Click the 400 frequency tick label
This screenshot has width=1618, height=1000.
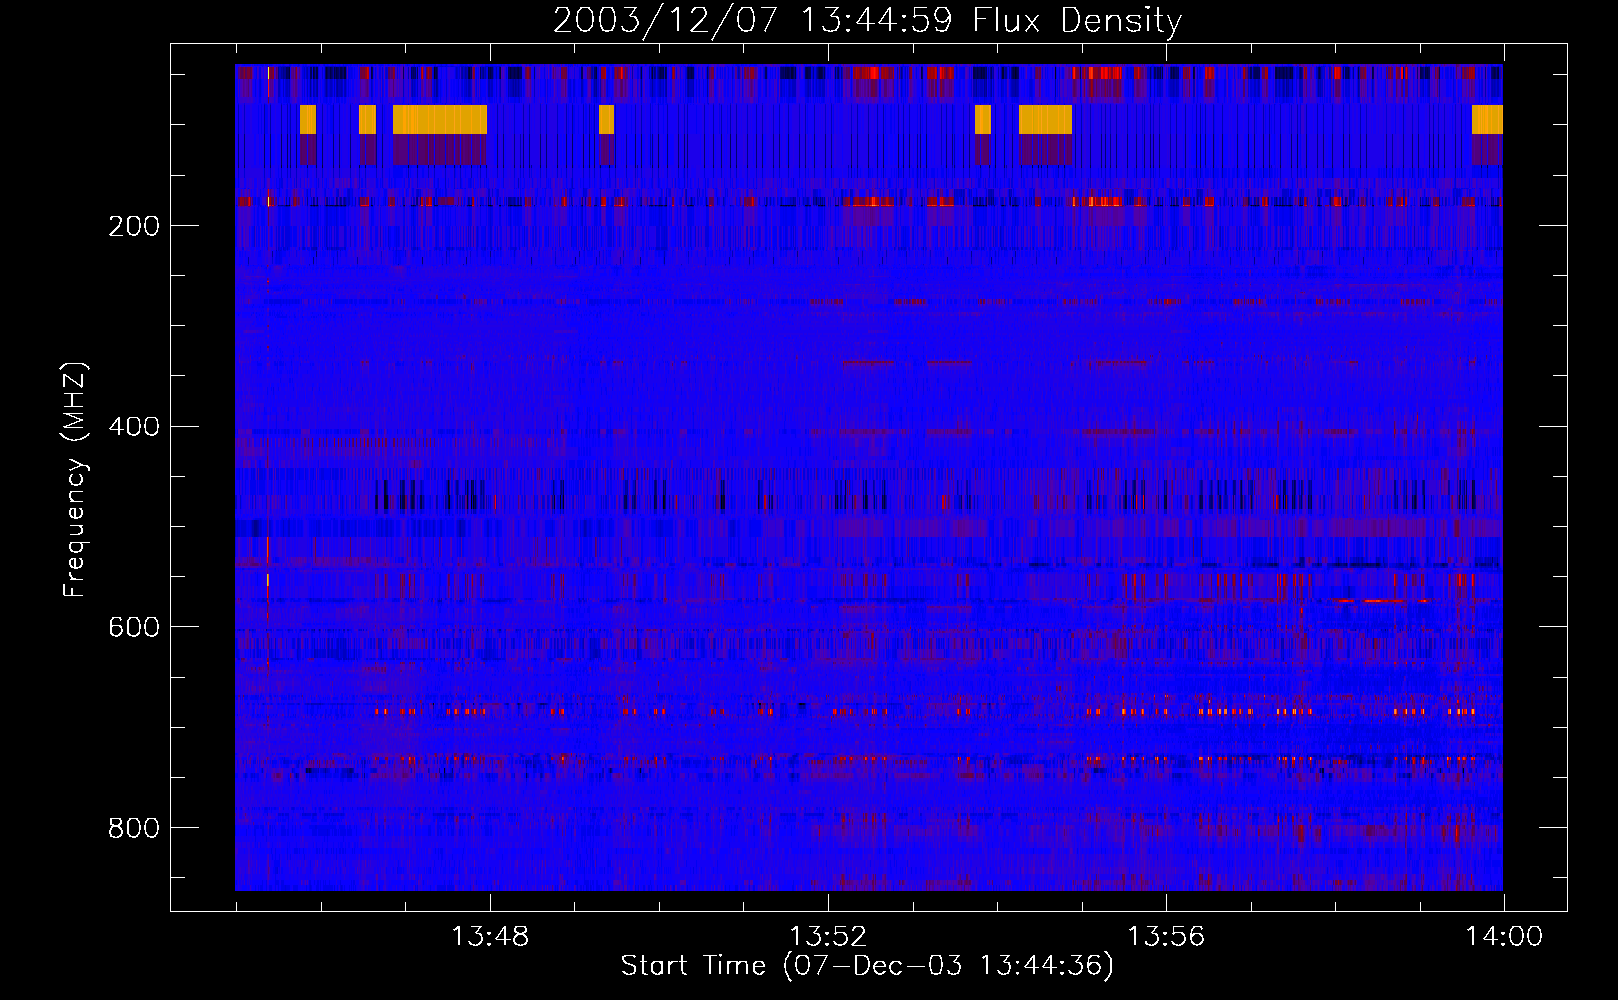pos(134,427)
